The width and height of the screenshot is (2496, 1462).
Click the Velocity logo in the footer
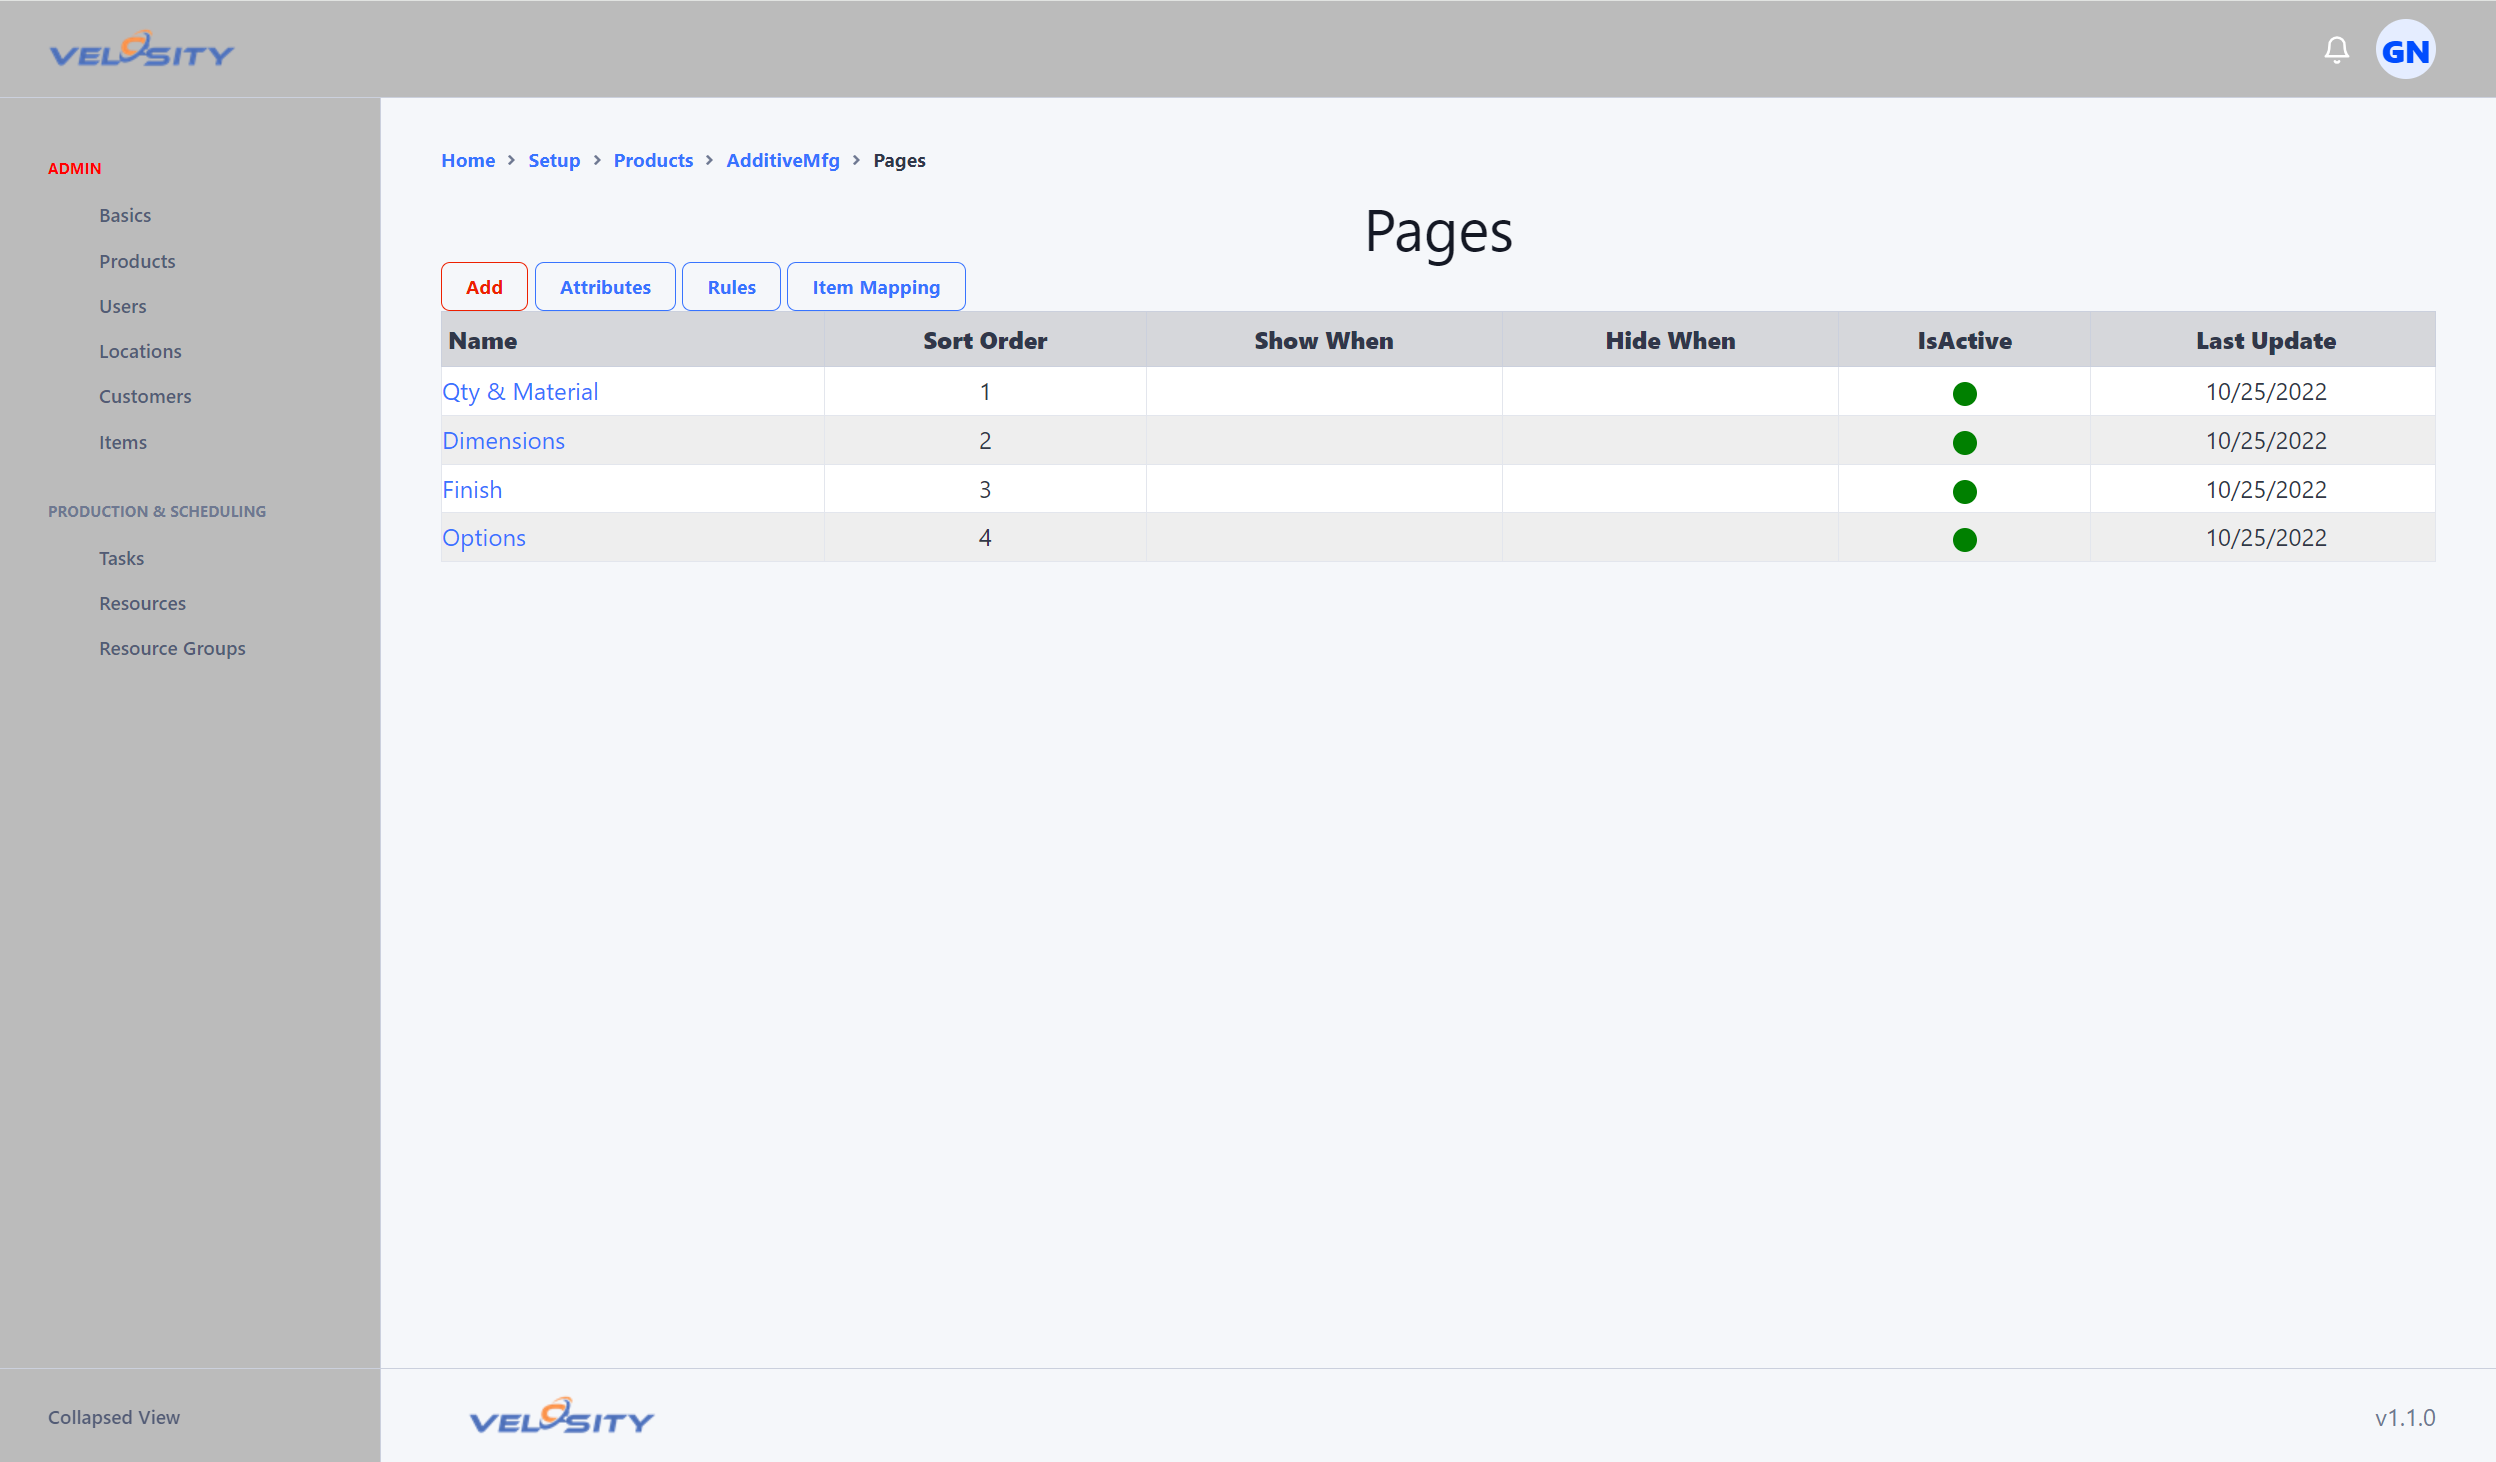pos(561,1416)
